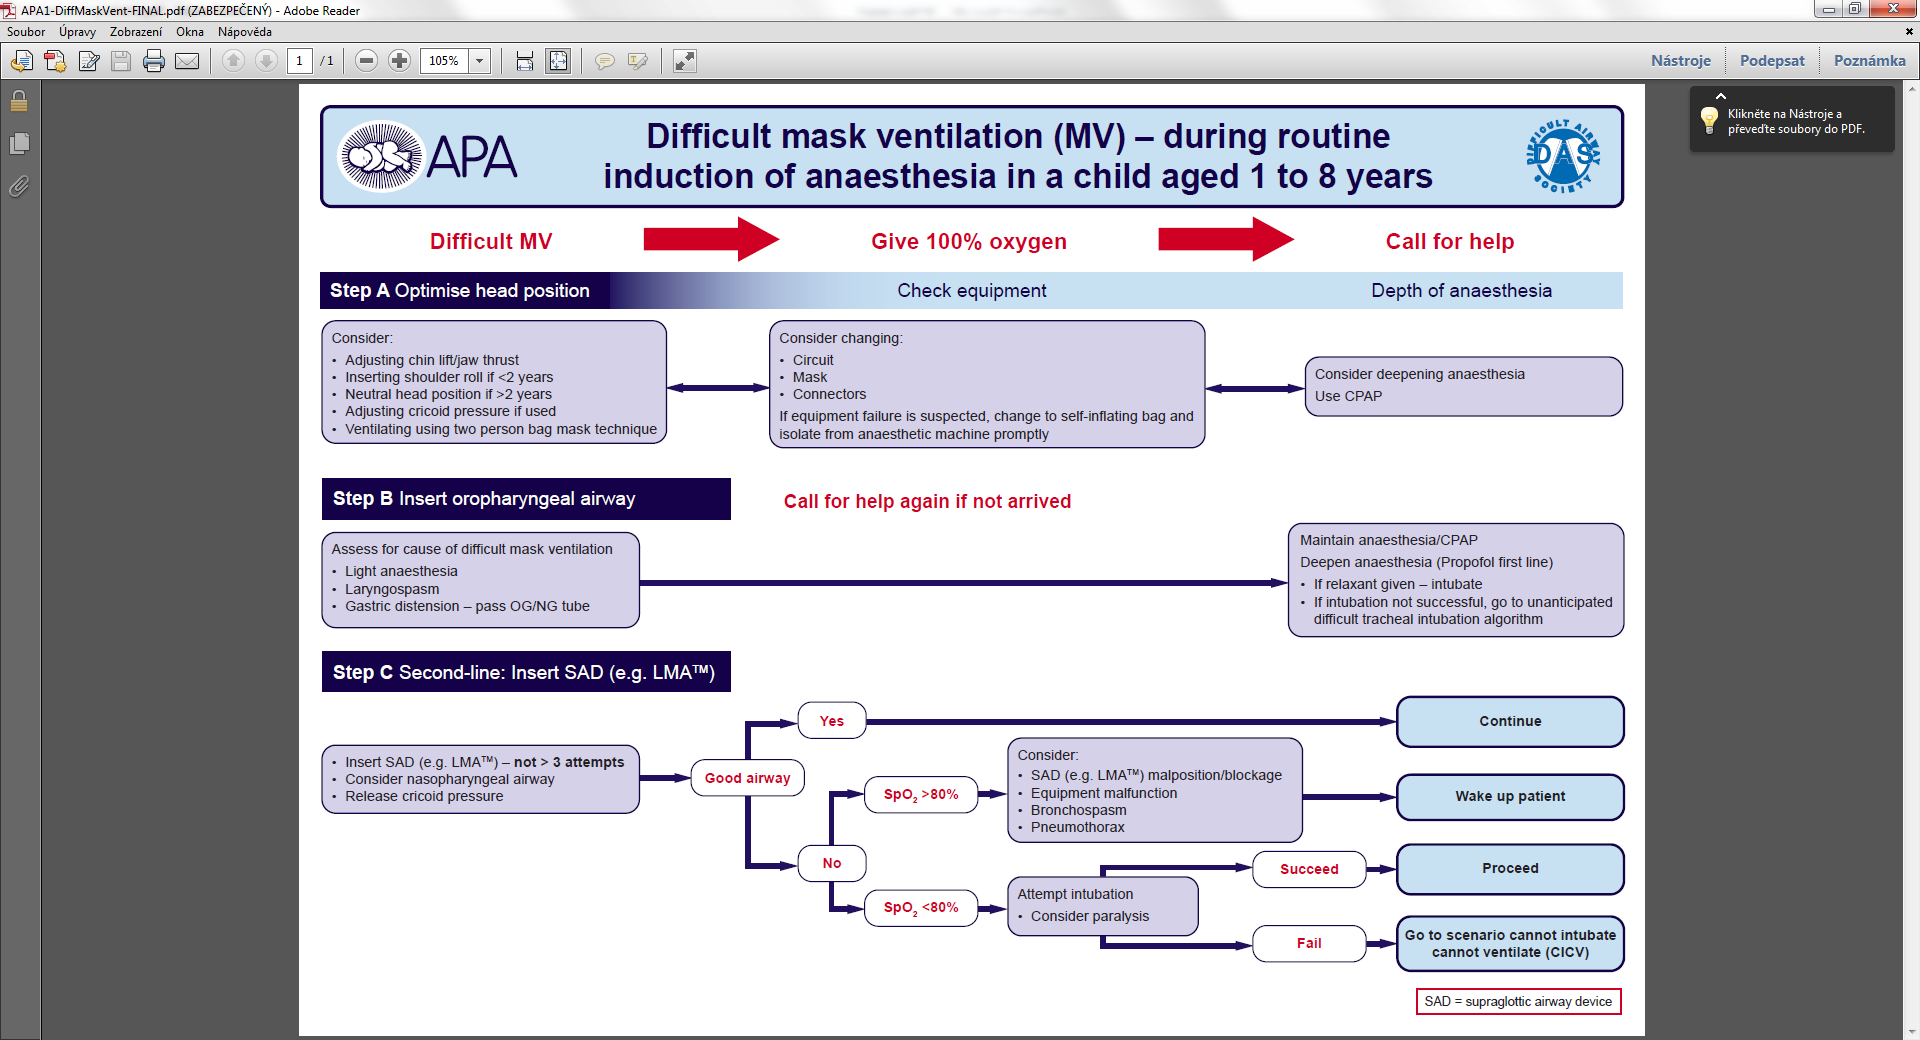The image size is (1920, 1040).
Task: Click 'Go to scenario cannot intubate' box
Action: coord(1510,944)
